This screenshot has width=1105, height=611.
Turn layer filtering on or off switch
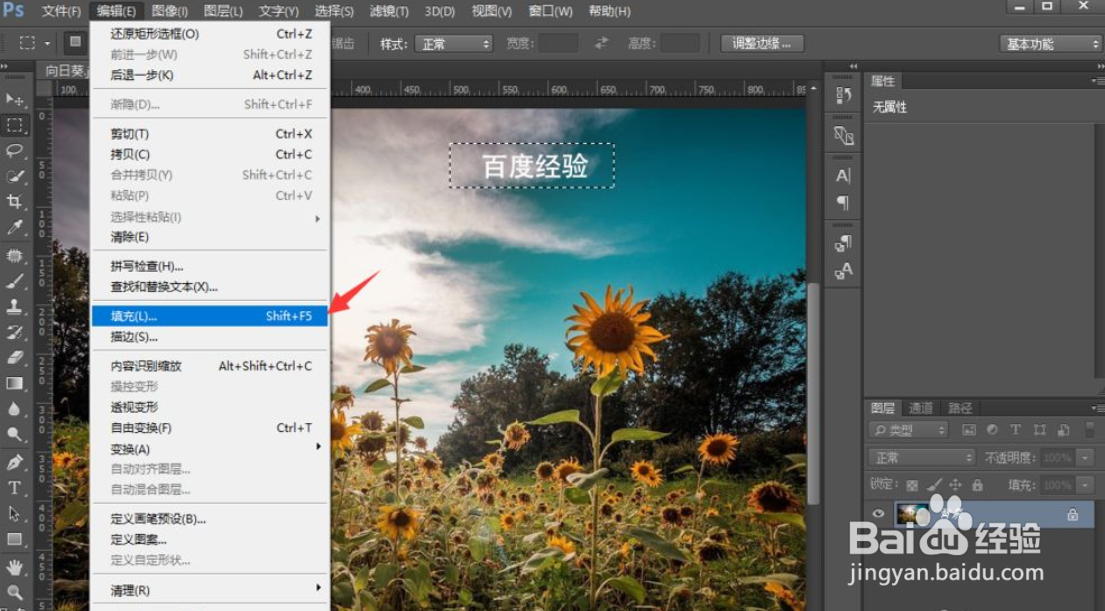pyautogui.click(x=1090, y=429)
